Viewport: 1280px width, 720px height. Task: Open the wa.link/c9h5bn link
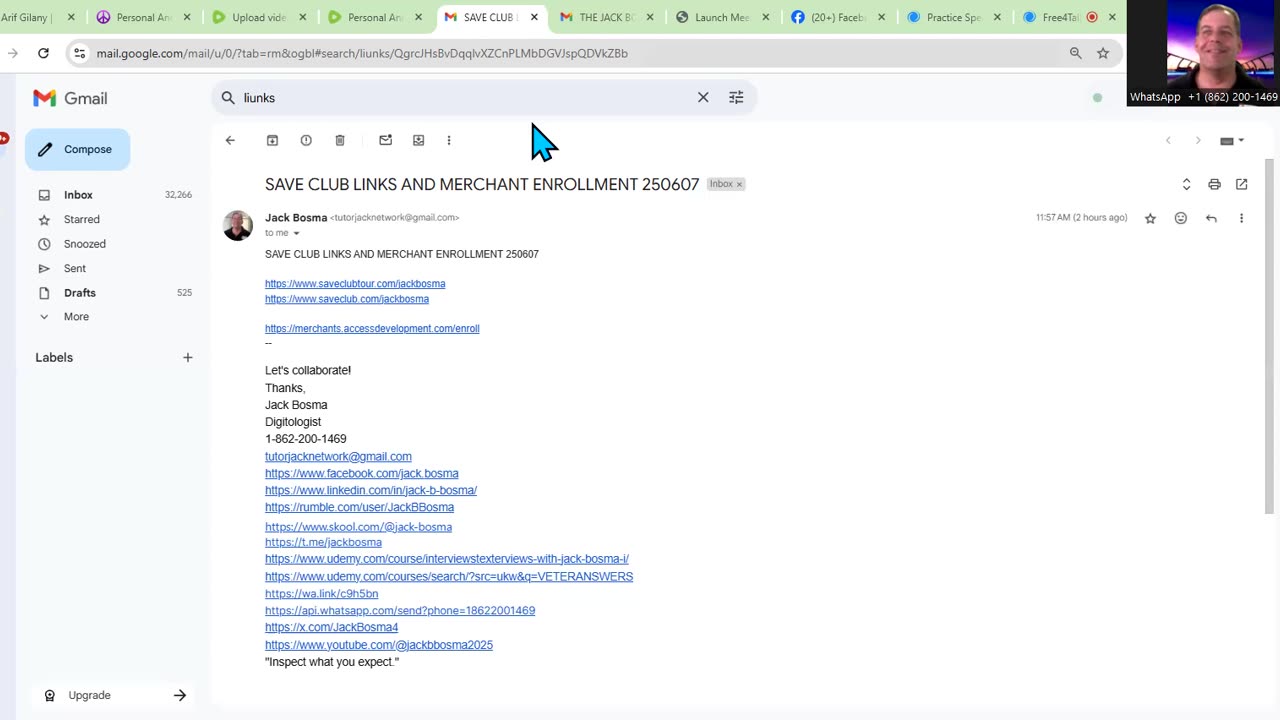(321, 594)
